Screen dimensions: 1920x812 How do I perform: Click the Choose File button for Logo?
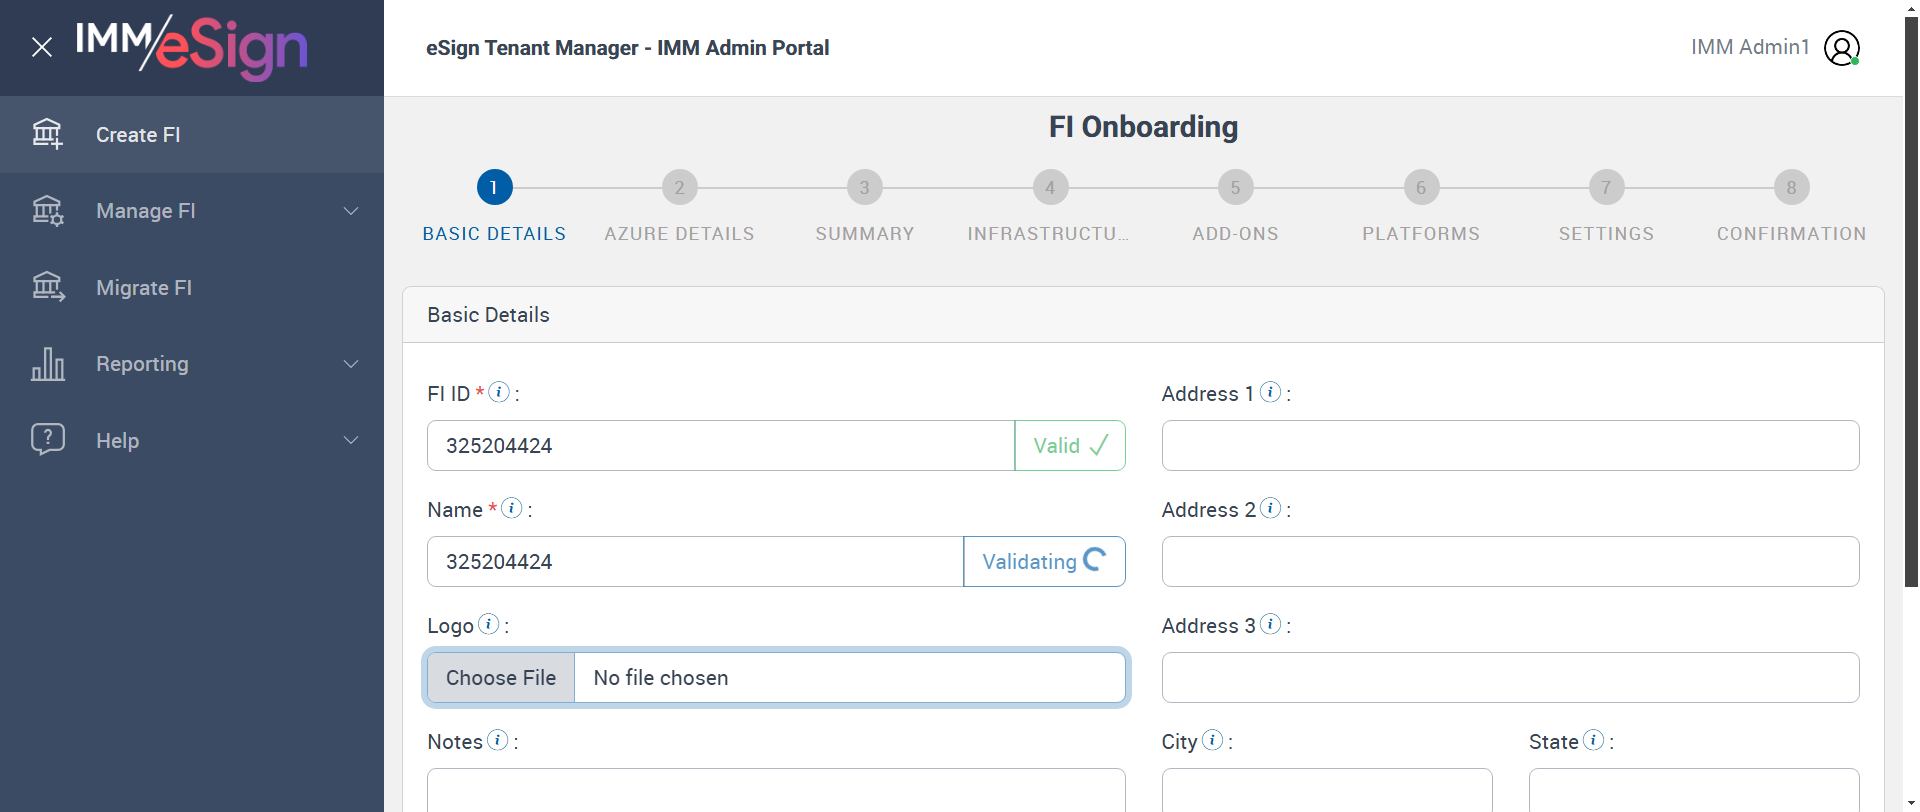tap(501, 678)
